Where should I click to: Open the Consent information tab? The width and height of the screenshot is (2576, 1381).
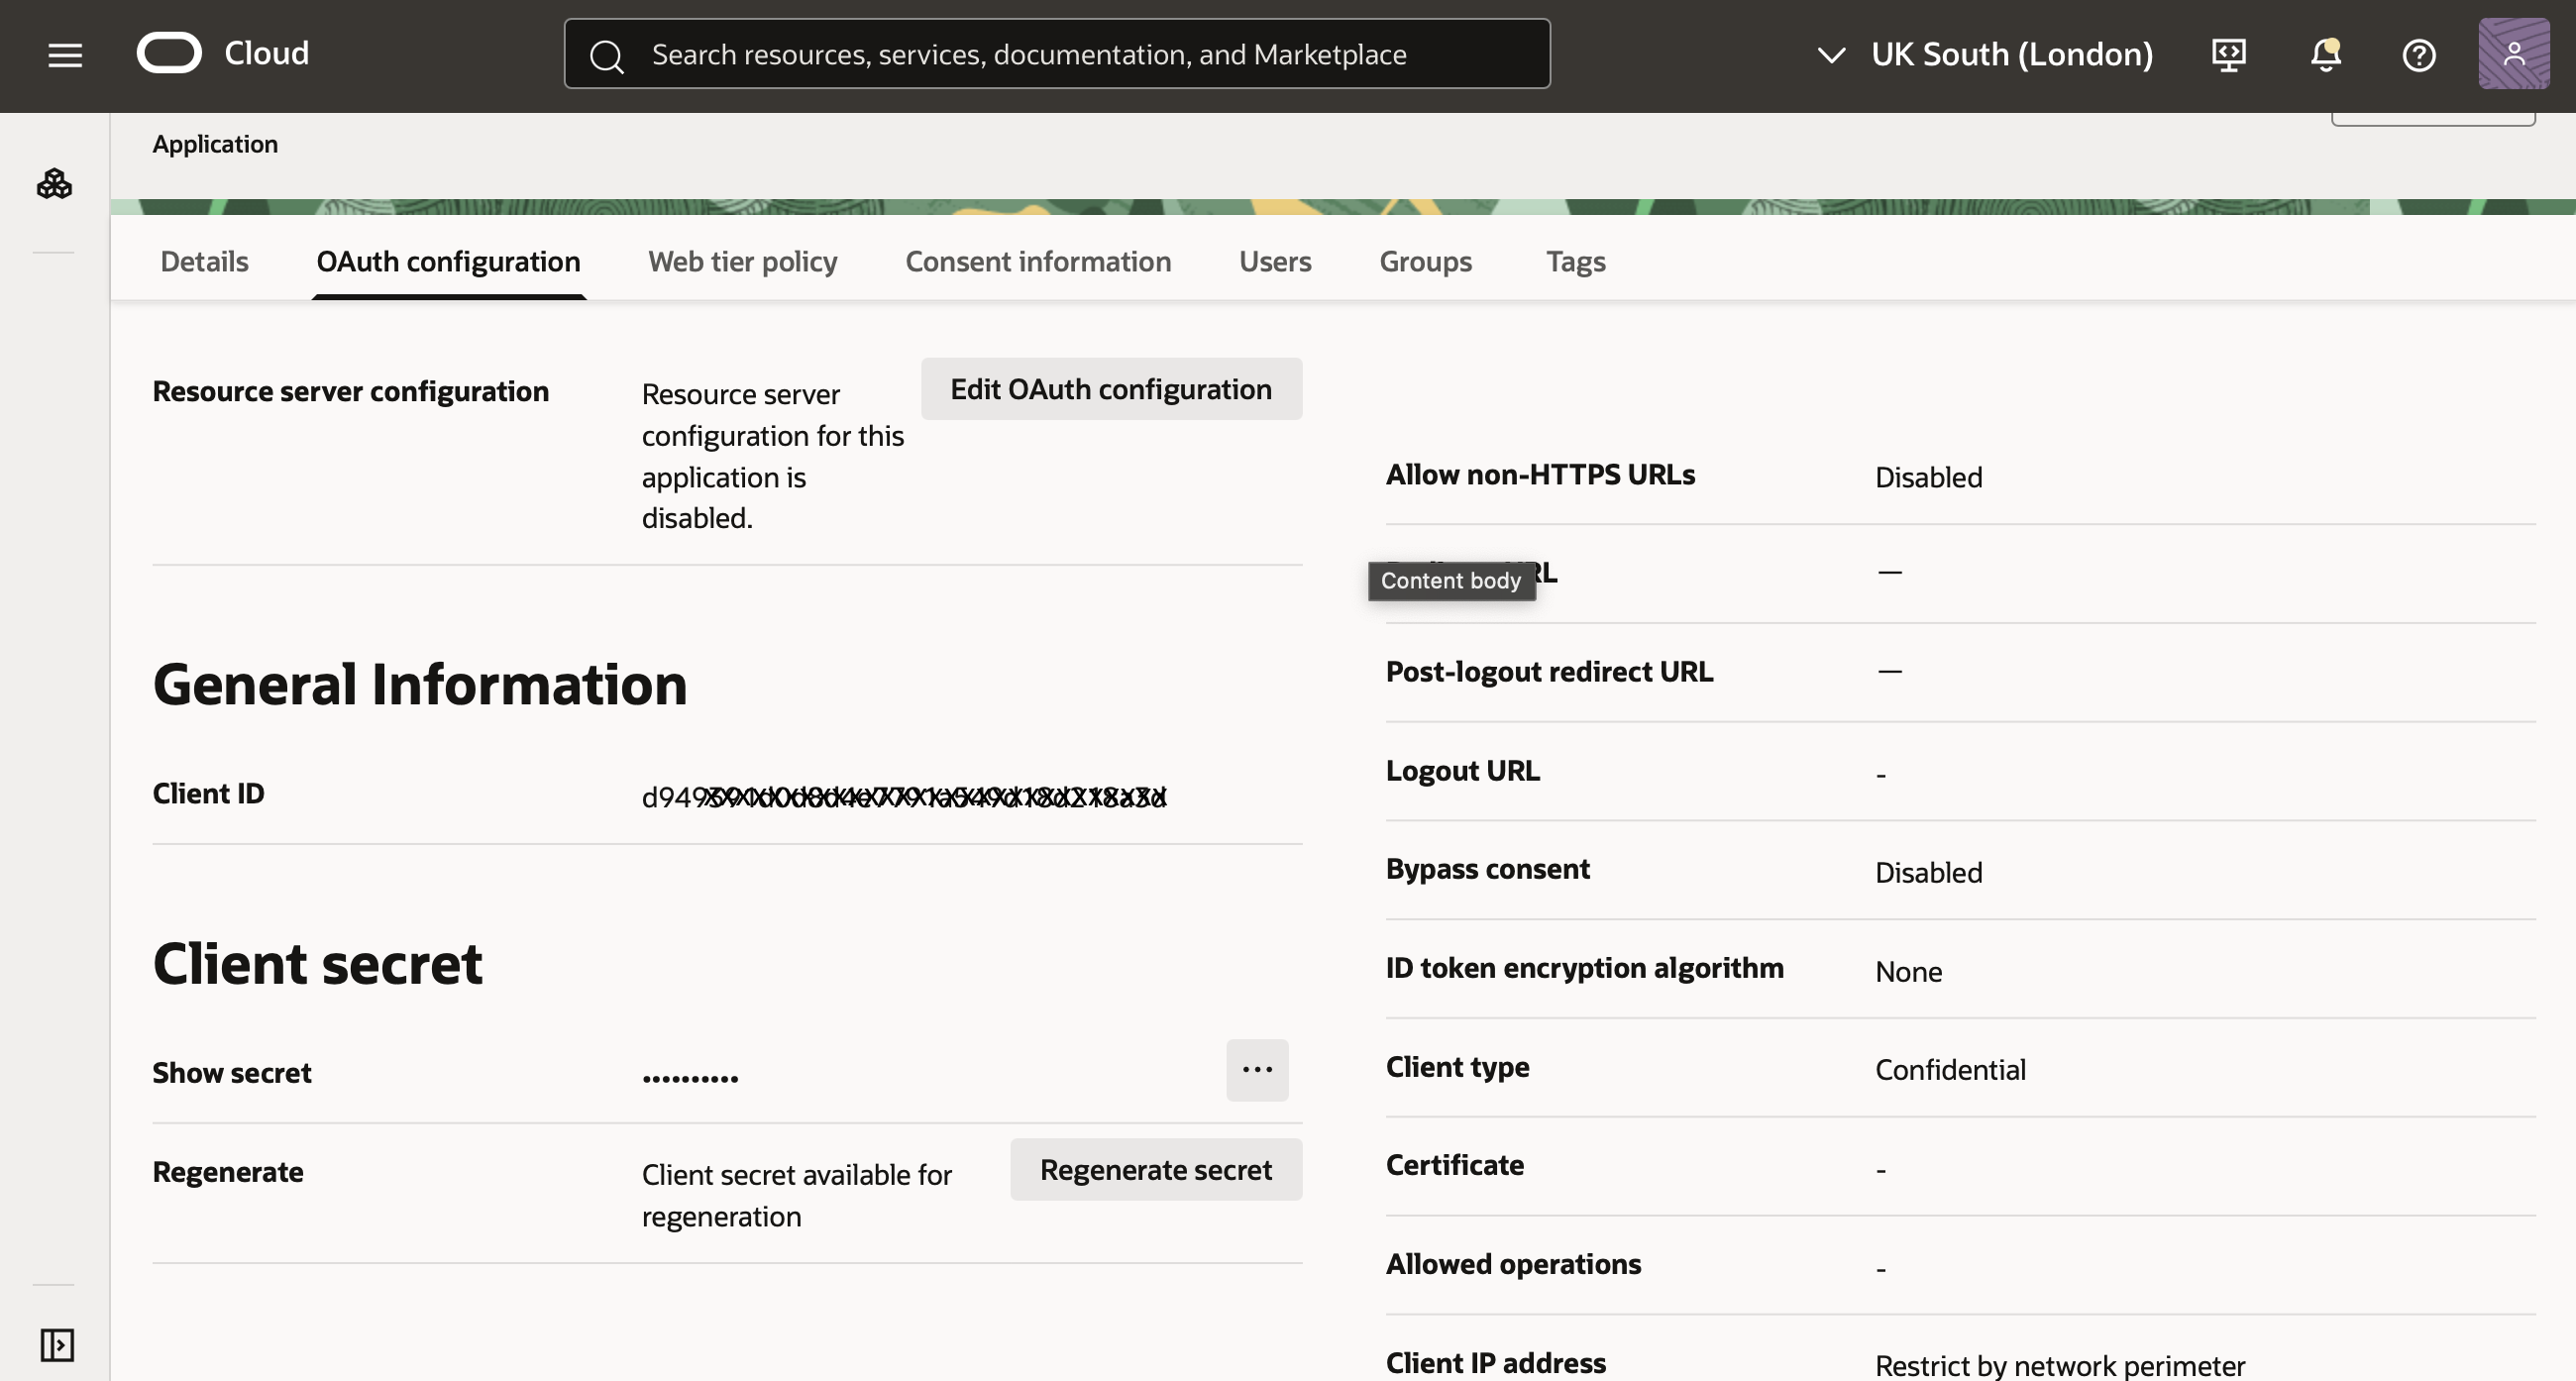coord(1038,261)
